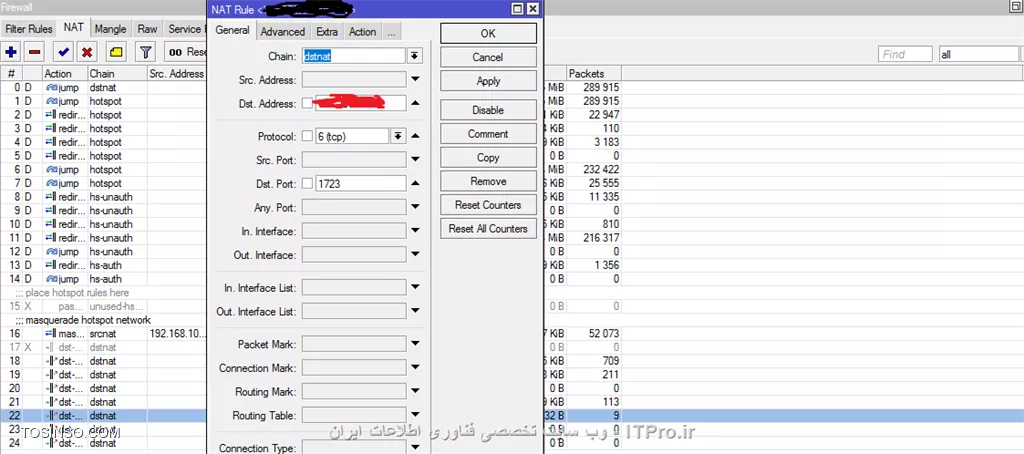1024x454 pixels.
Task: Switch to the Advanced tab
Action: pos(283,31)
